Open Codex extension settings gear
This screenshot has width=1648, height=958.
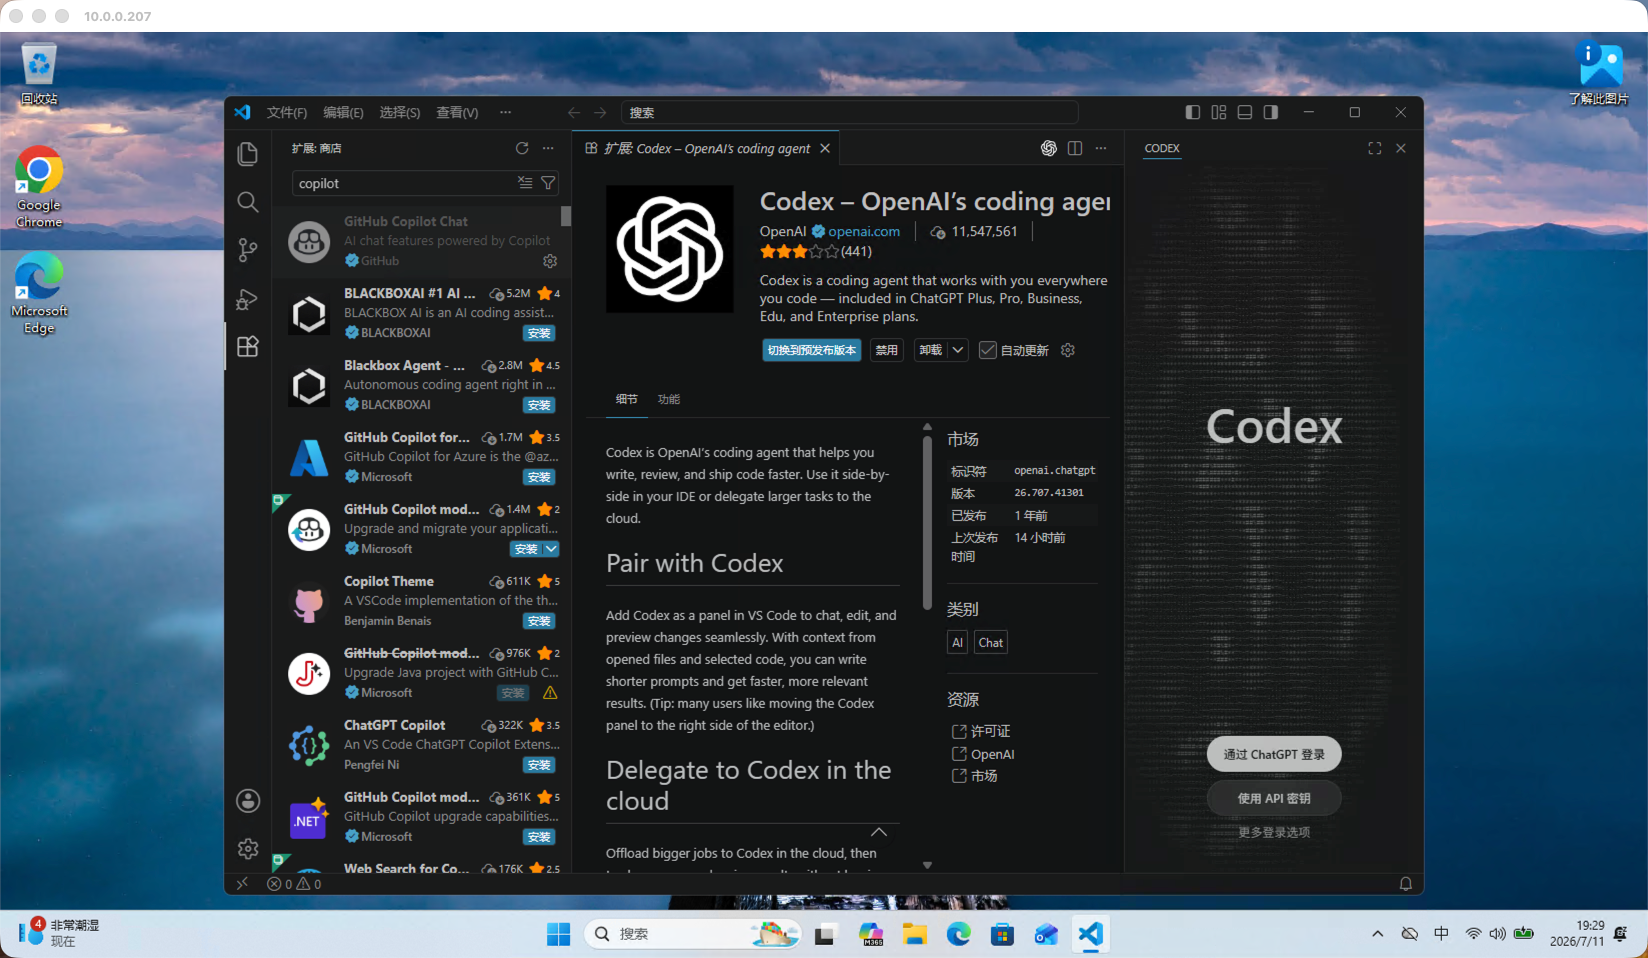(1068, 350)
